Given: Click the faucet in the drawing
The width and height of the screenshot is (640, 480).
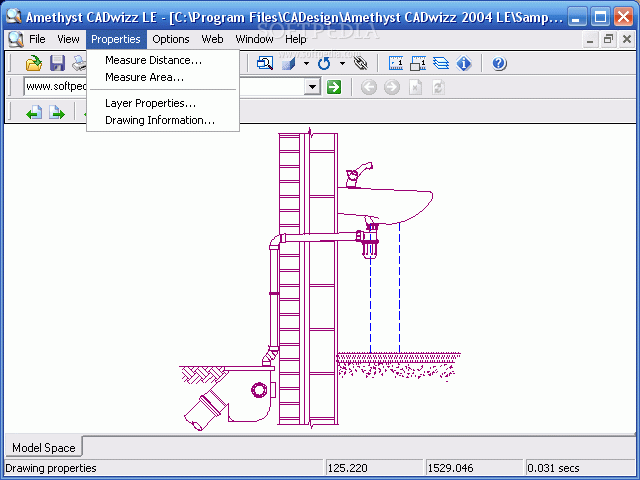Looking at the screenshot, I should click(358, 175).
